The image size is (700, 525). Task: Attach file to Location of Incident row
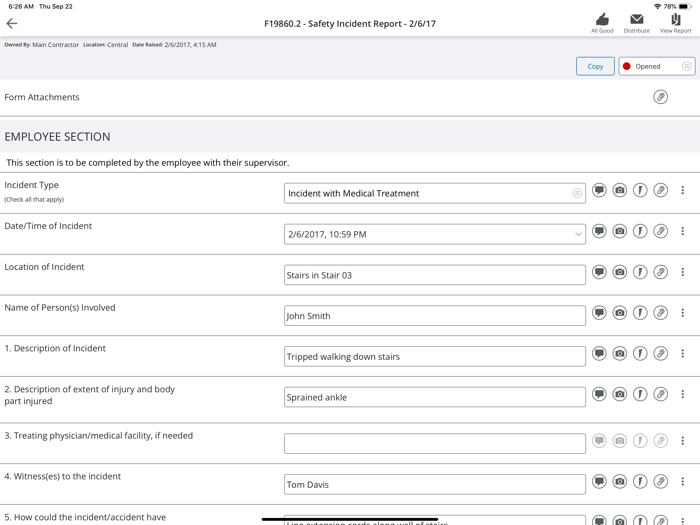pyautogui.click(x=661, y=272)
